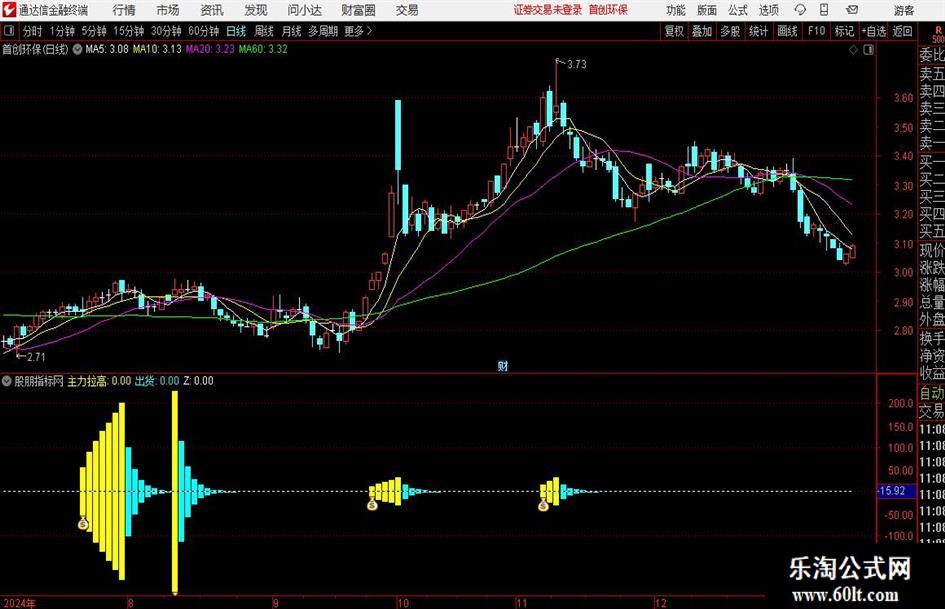945x609 pixels.
Task: Click the 主力拉高: 0.00 indicator value
Action: [99, 381]
